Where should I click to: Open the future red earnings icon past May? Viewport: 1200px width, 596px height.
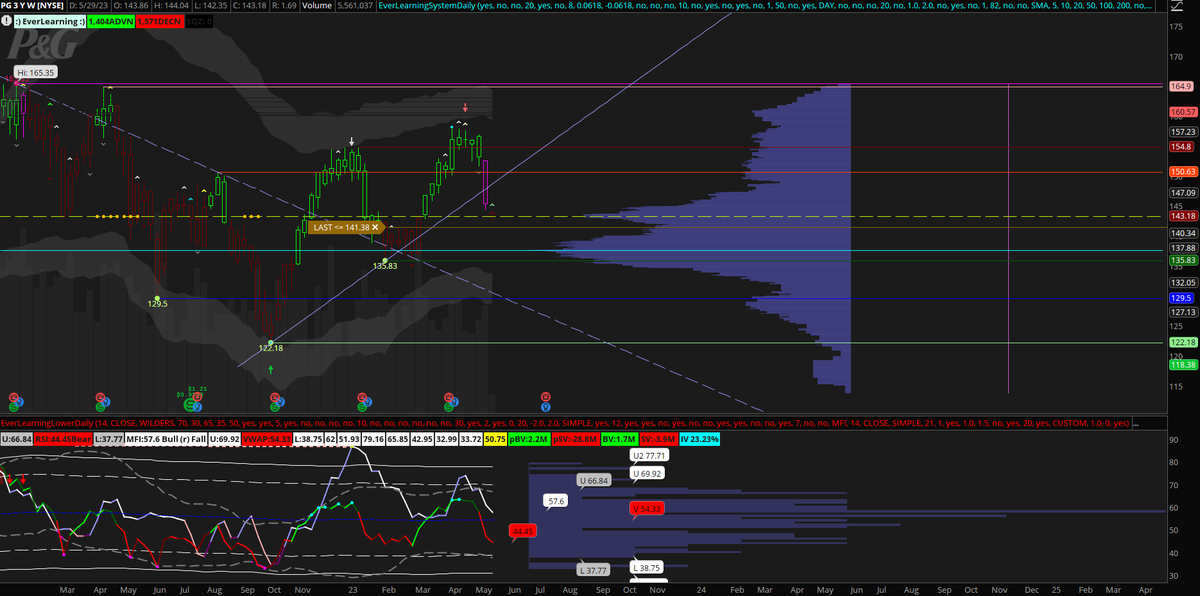click(546, 397)
